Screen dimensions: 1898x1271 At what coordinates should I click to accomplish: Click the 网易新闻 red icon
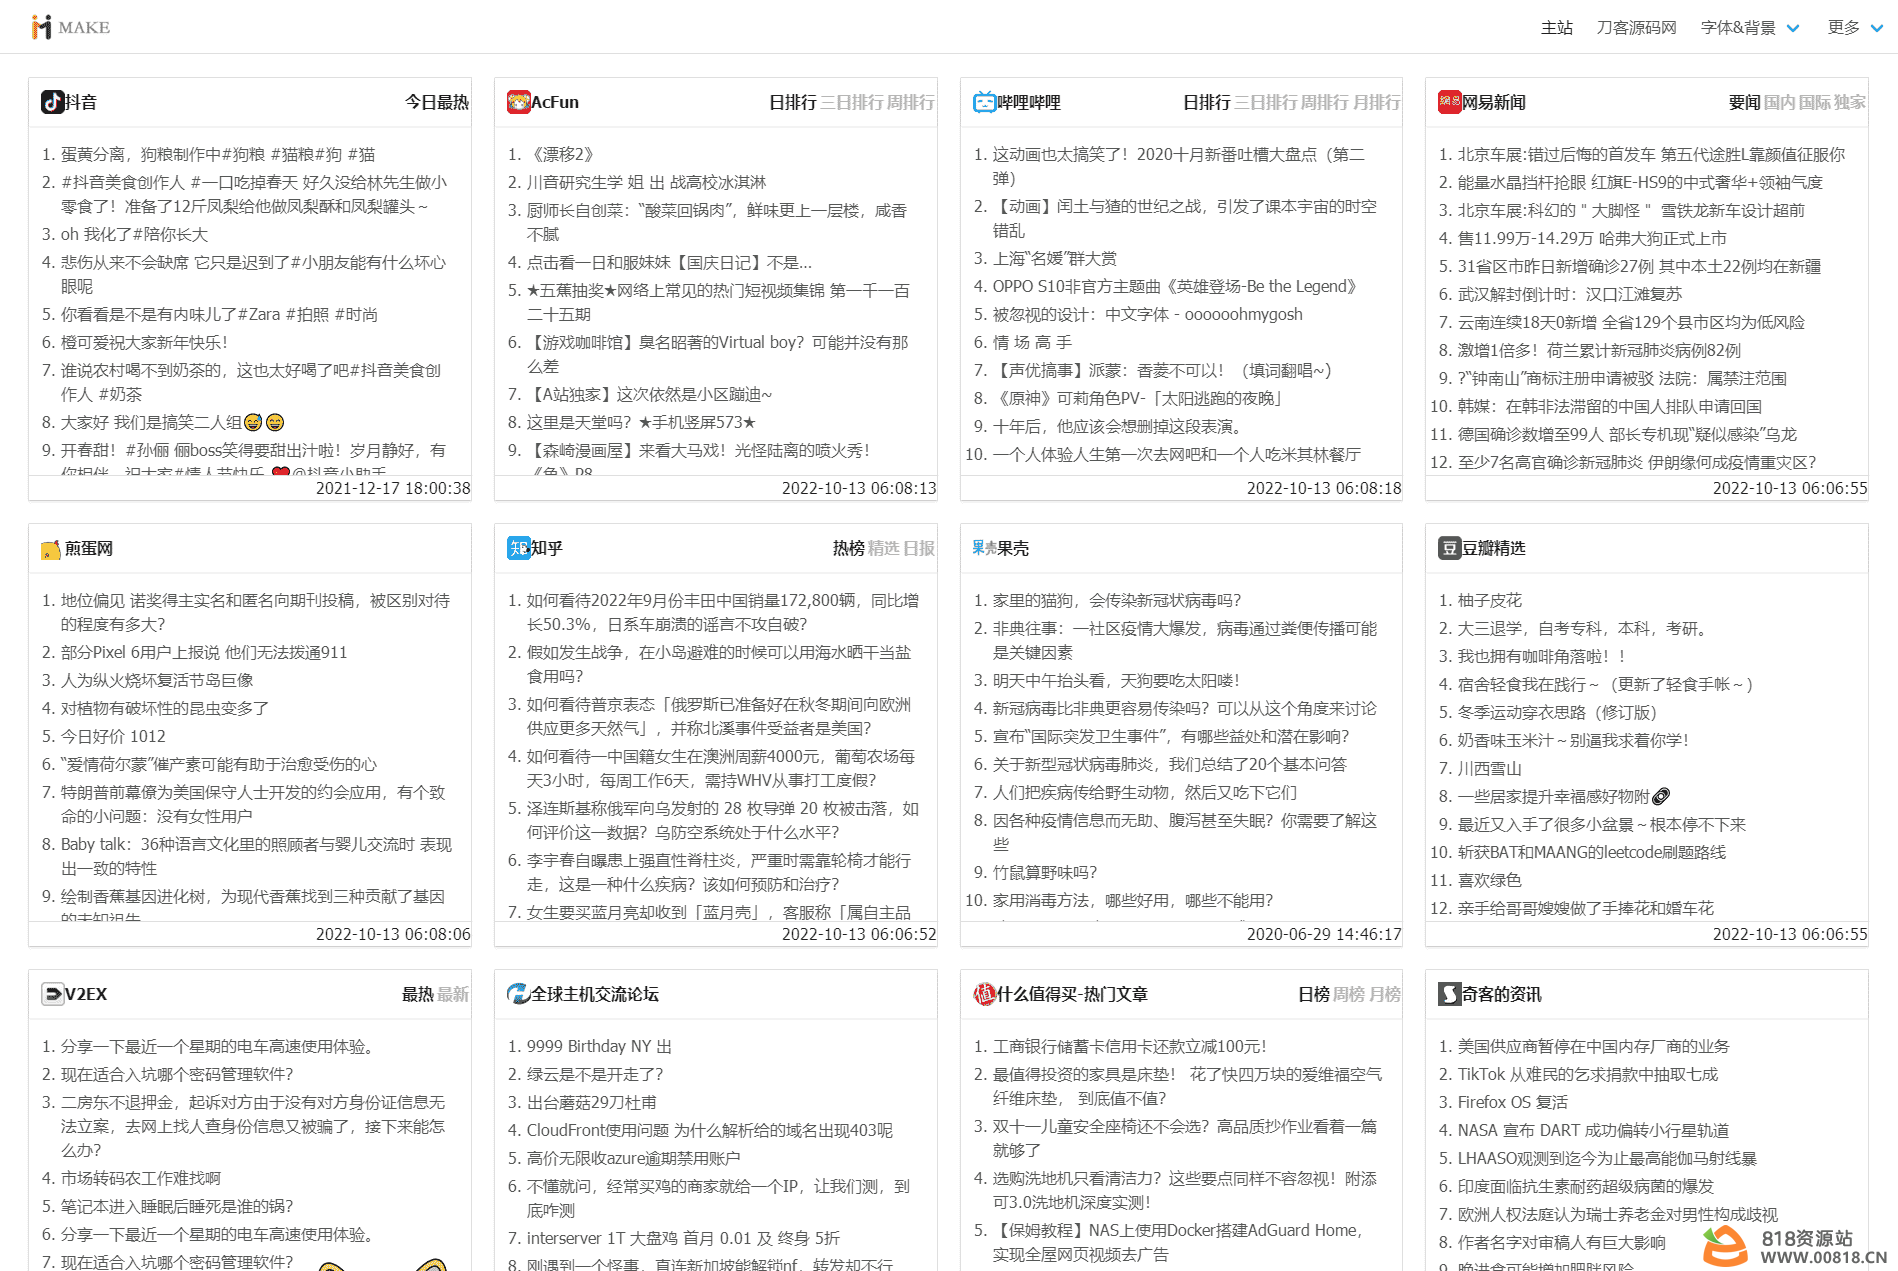point(1450,102)
